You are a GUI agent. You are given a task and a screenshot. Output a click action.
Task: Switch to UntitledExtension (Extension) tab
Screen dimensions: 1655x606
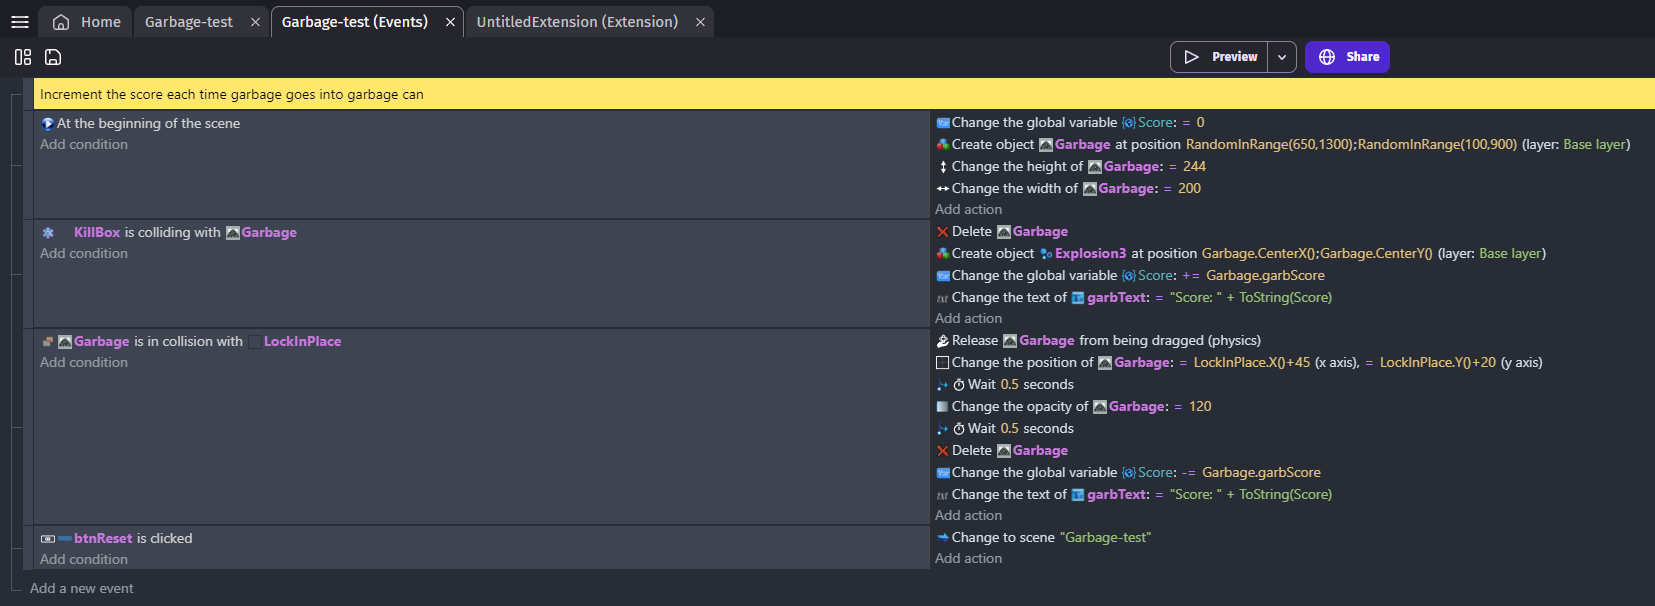tap(577, 22)
